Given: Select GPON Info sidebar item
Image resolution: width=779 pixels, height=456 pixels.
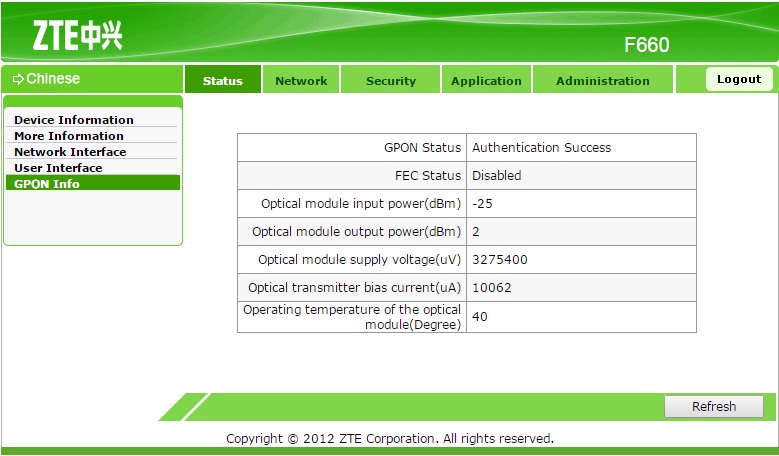Looking at the screenshot, I should click(x=93, y=183).
